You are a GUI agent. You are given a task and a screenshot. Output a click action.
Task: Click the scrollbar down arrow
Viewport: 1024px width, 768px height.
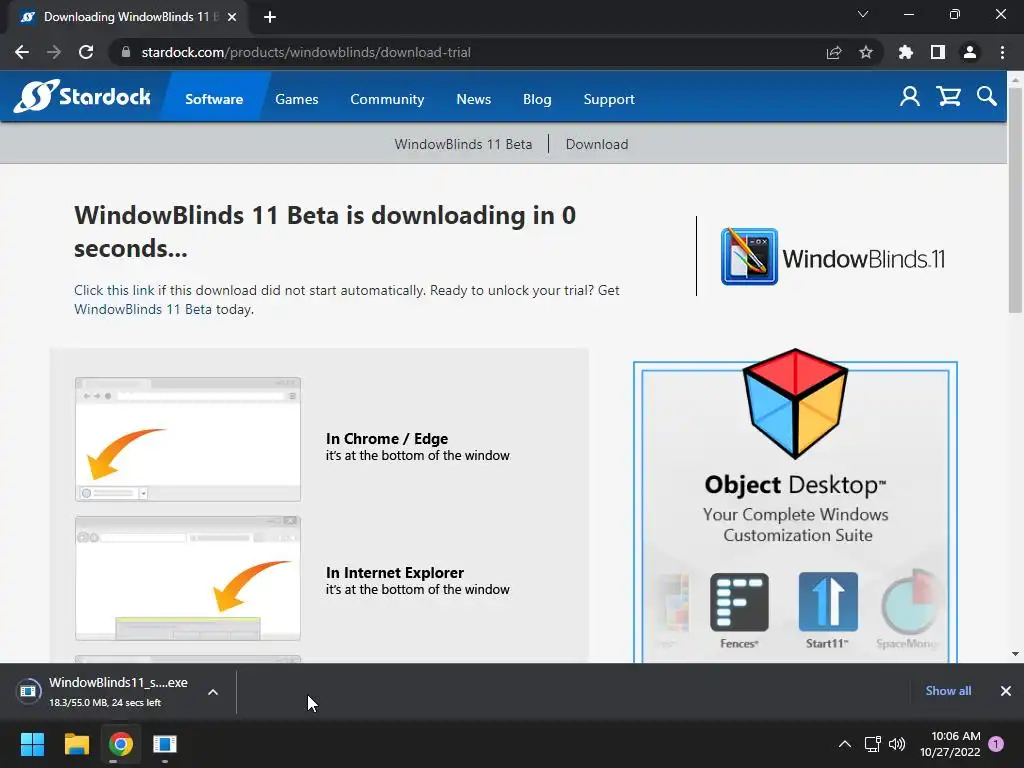1015,654
